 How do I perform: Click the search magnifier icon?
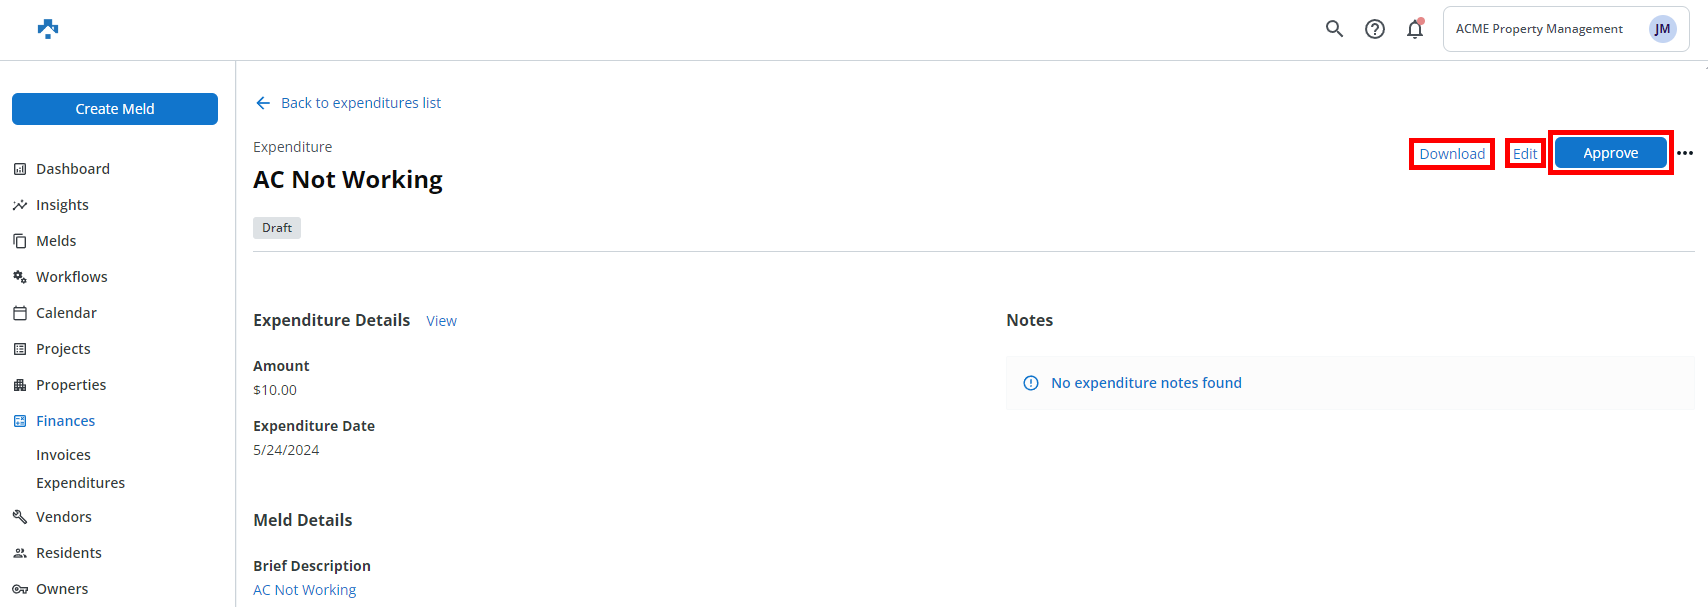(x=1334, y=29)
